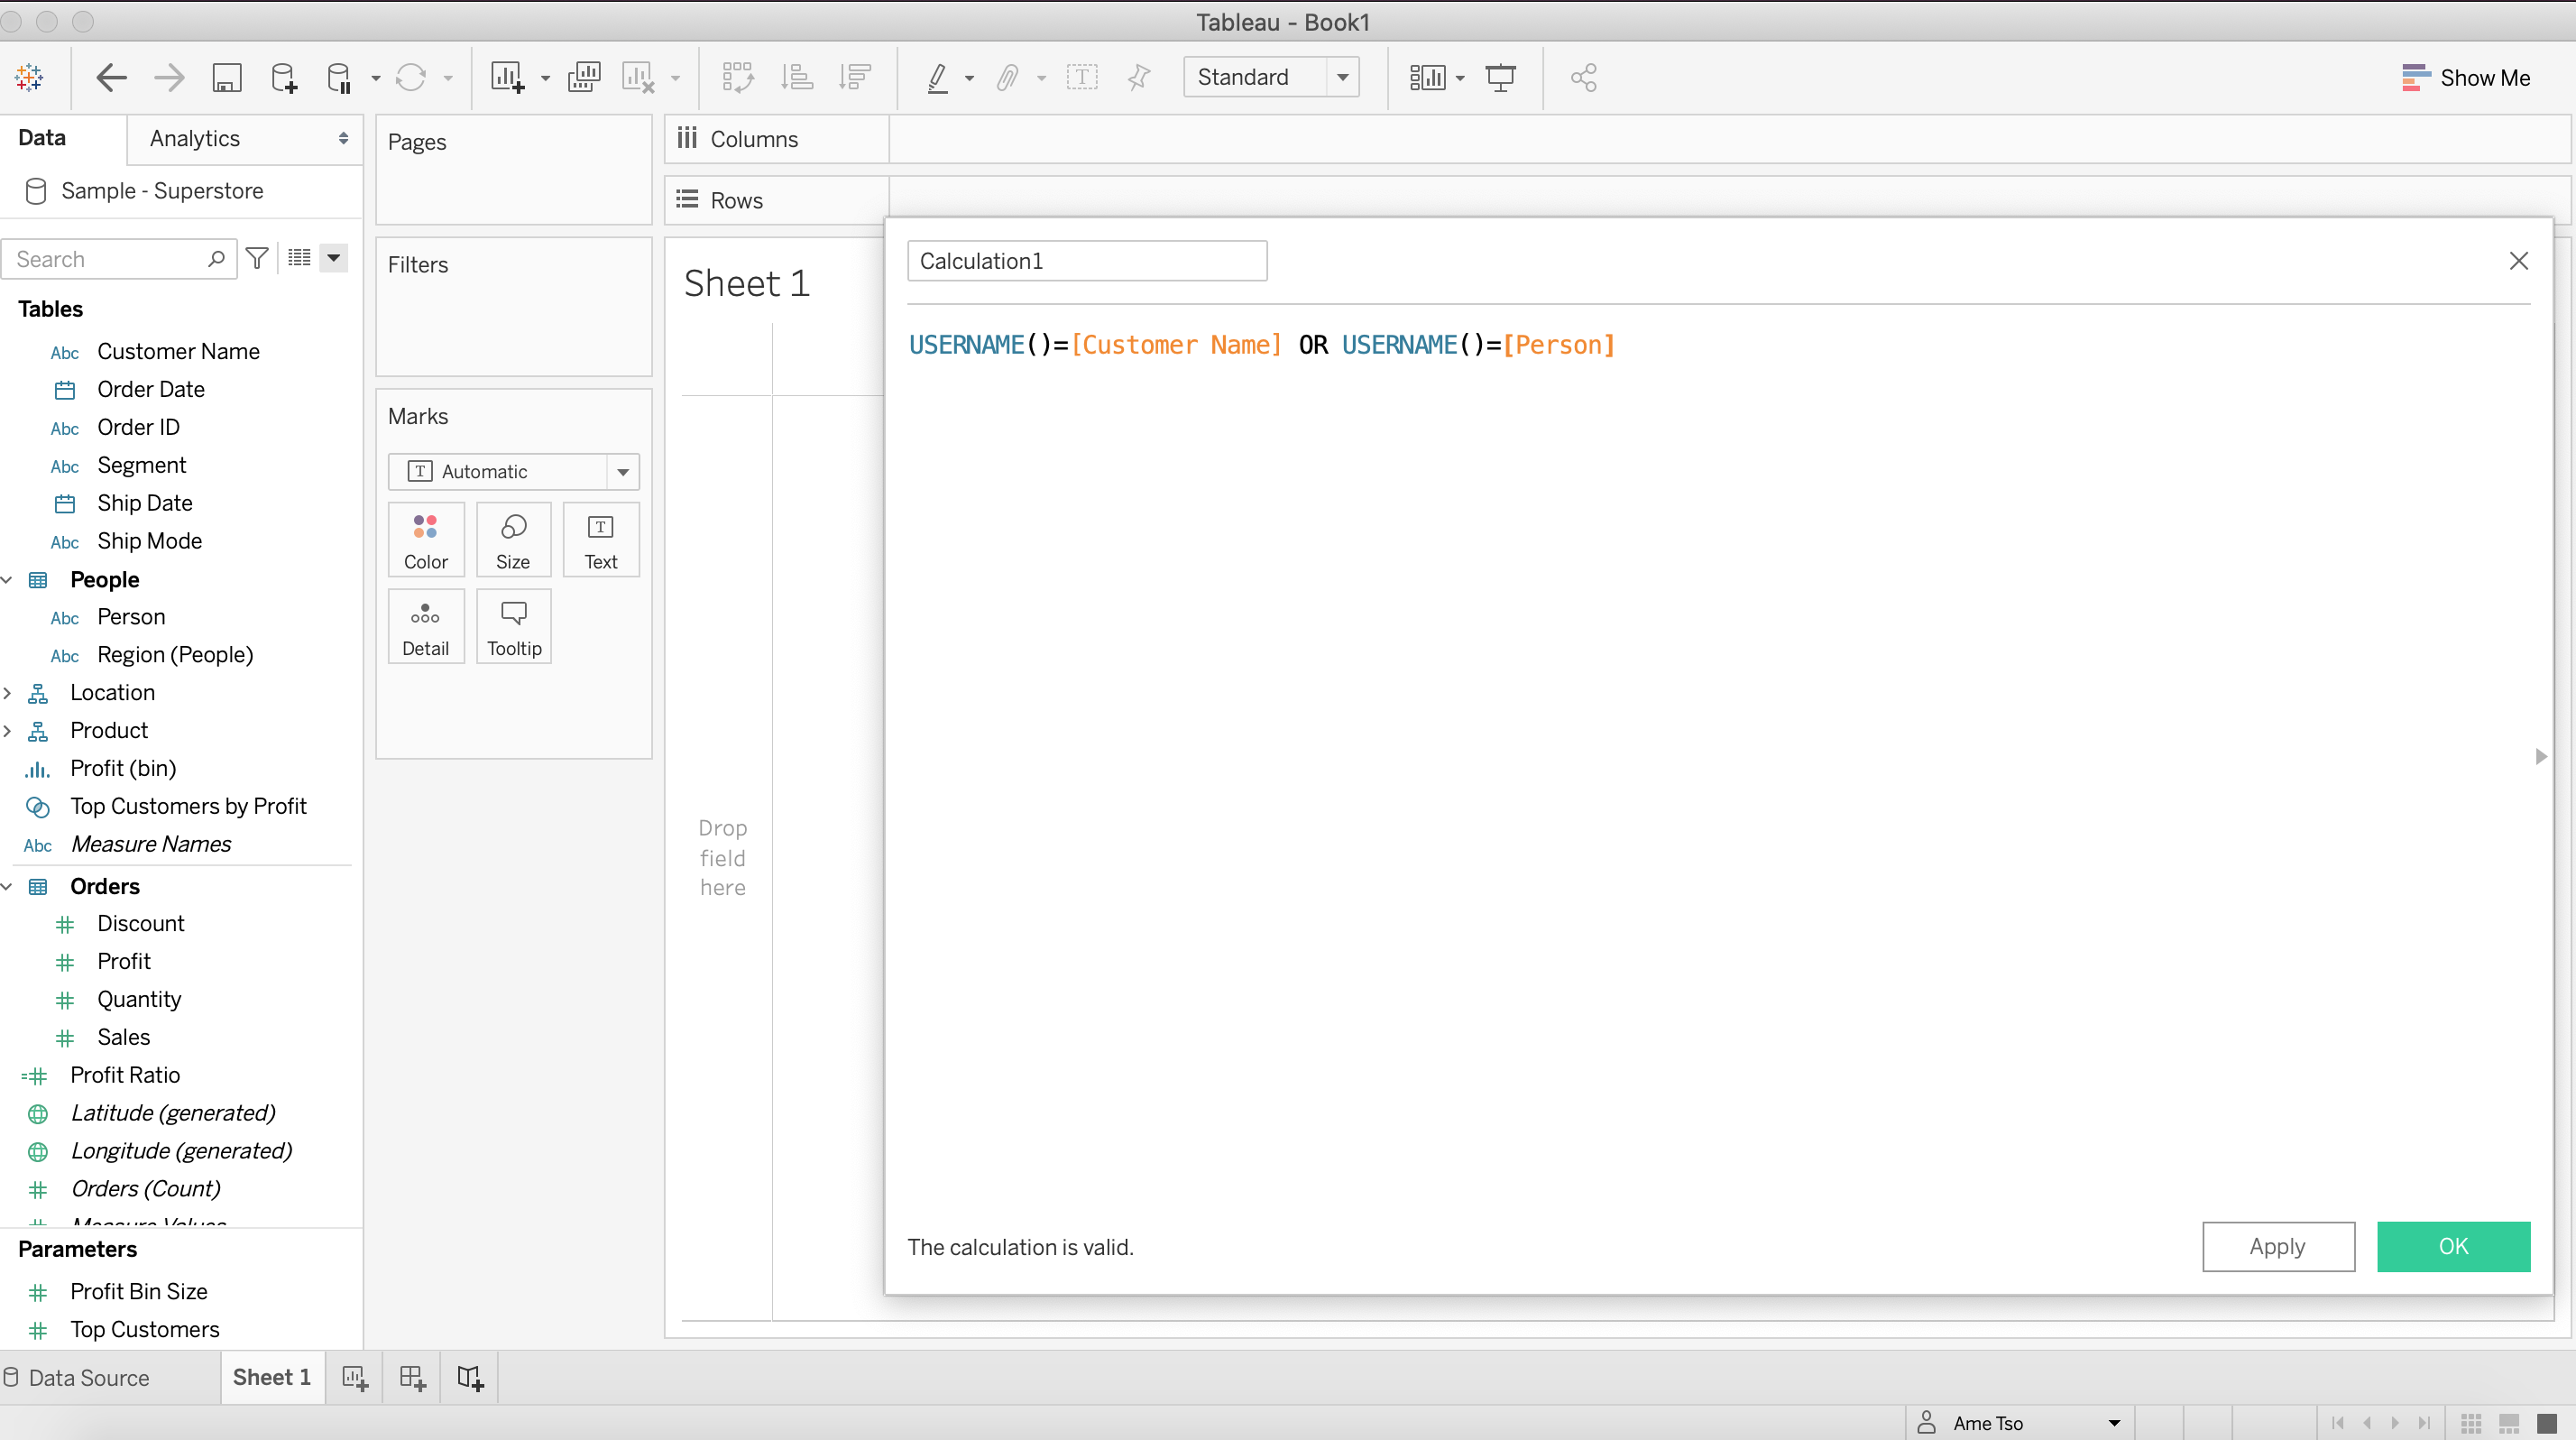The width and height of the screenshot is (2576, 1440).
Task: Toggle the Show Me panel
Action: [2466, 77]
